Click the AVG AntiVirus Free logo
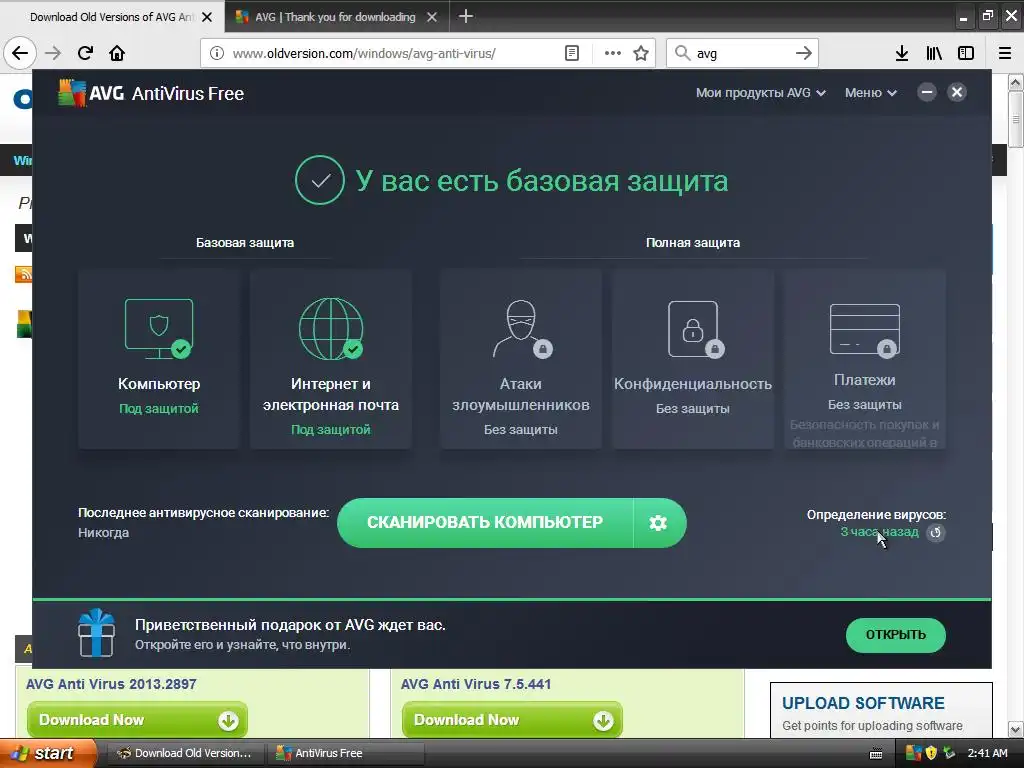 (x=151, y=93)
